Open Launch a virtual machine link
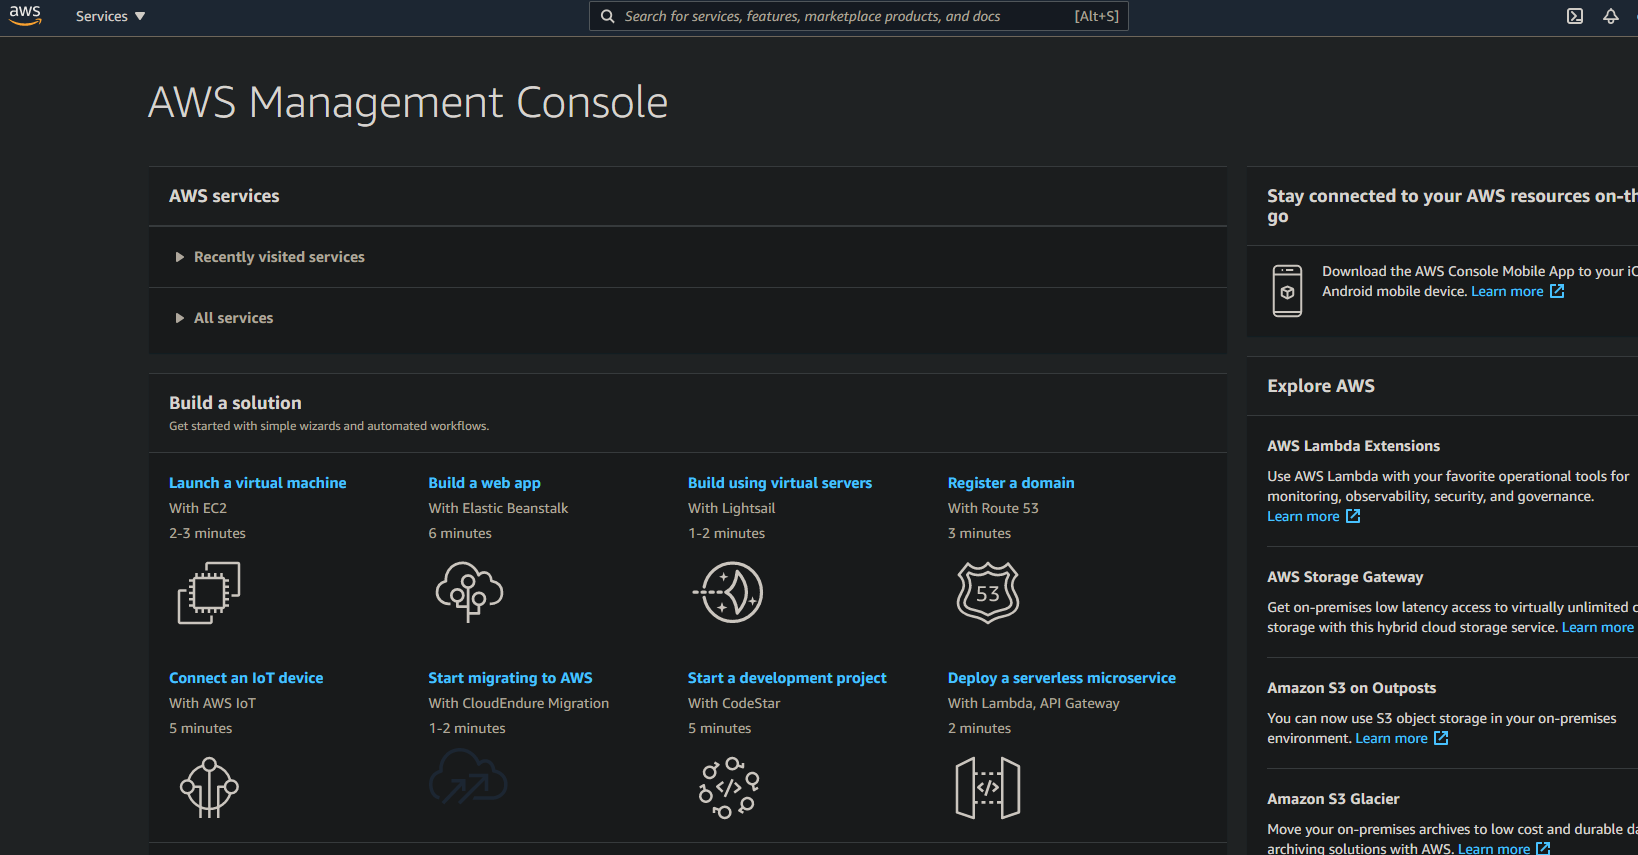 (258, 483)
